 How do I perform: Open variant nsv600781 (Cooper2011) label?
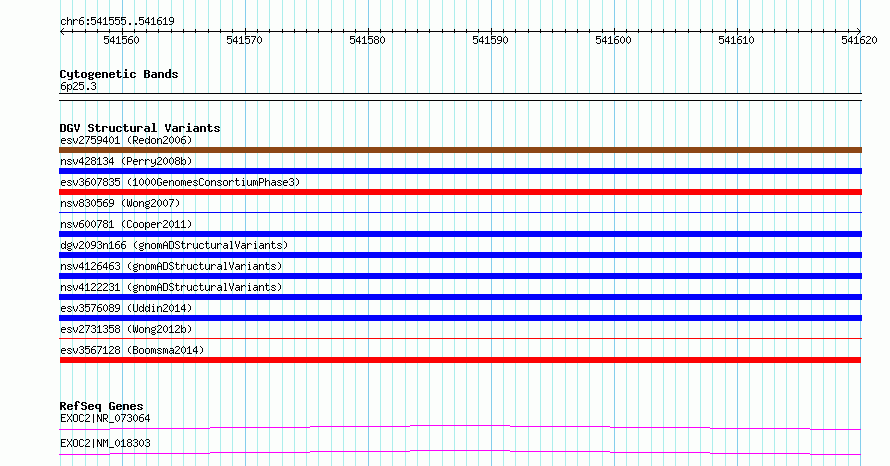pos(126,224)
